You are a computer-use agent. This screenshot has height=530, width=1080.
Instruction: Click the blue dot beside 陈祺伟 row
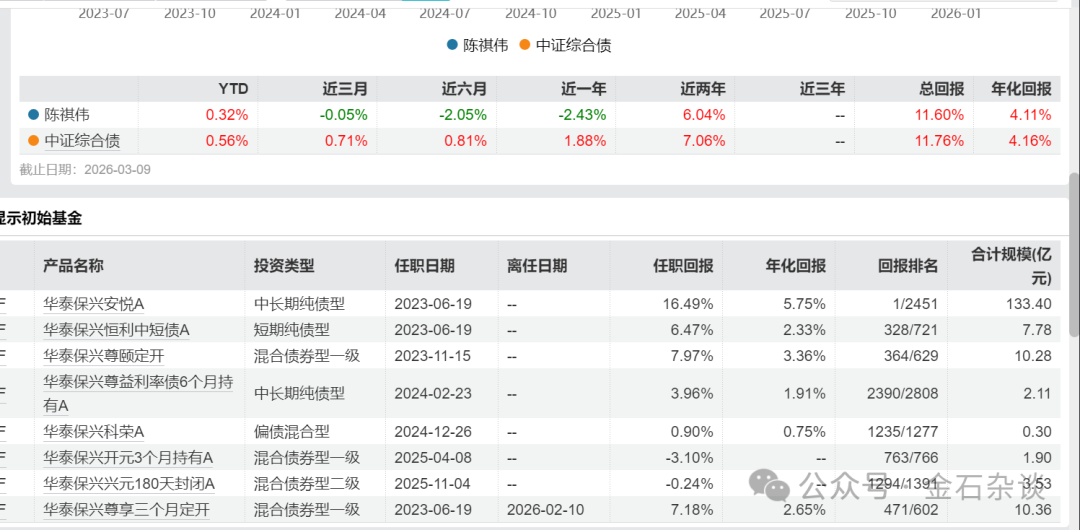[x=34, y=115]
